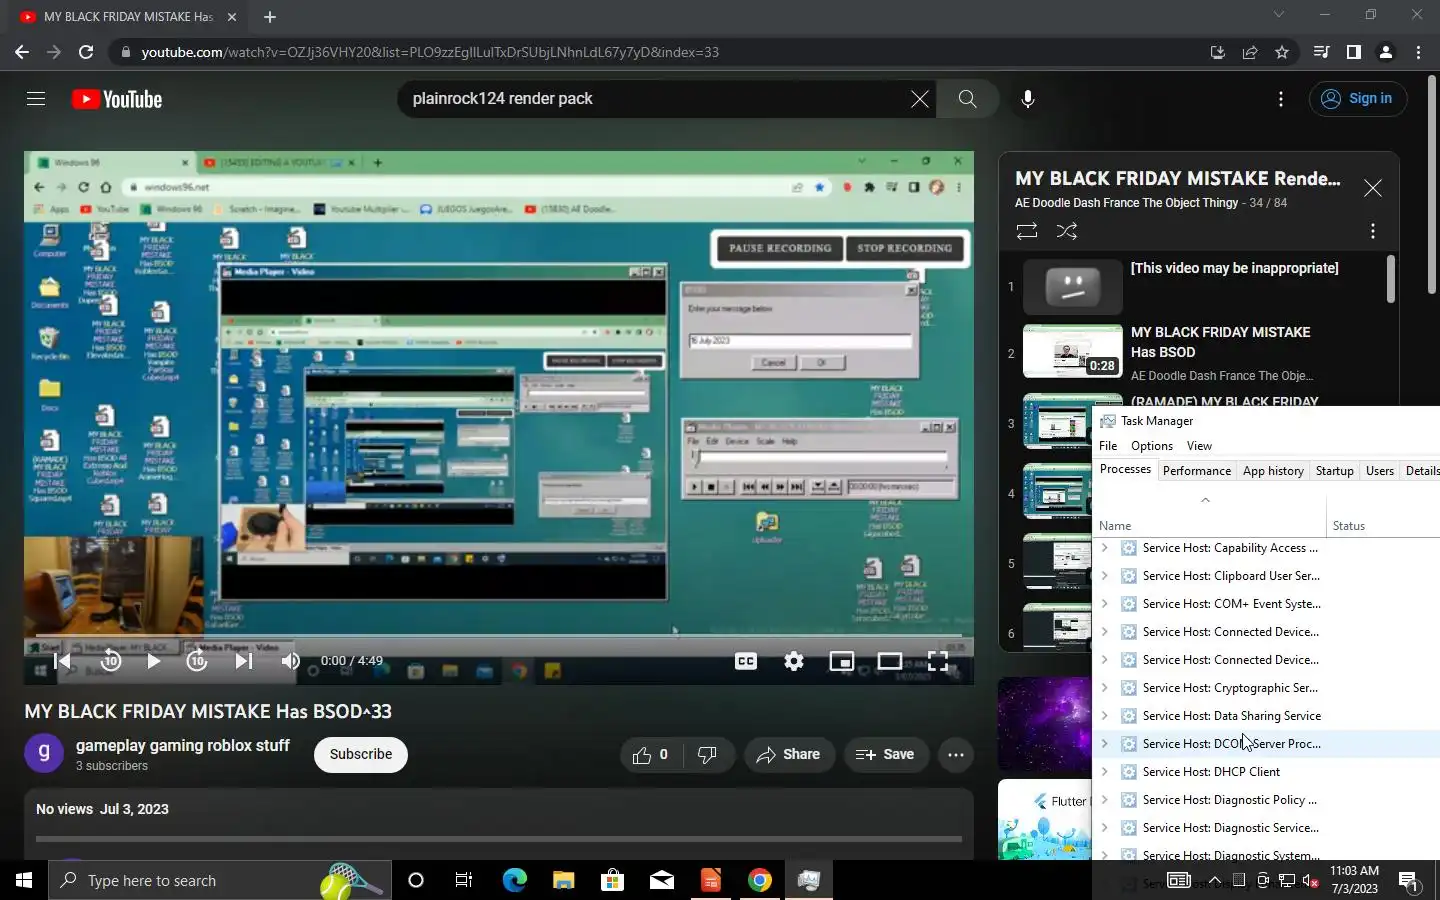Open Task Manager View menu
Viewport: 1440px width, 900px height.
pos(1199,446)
